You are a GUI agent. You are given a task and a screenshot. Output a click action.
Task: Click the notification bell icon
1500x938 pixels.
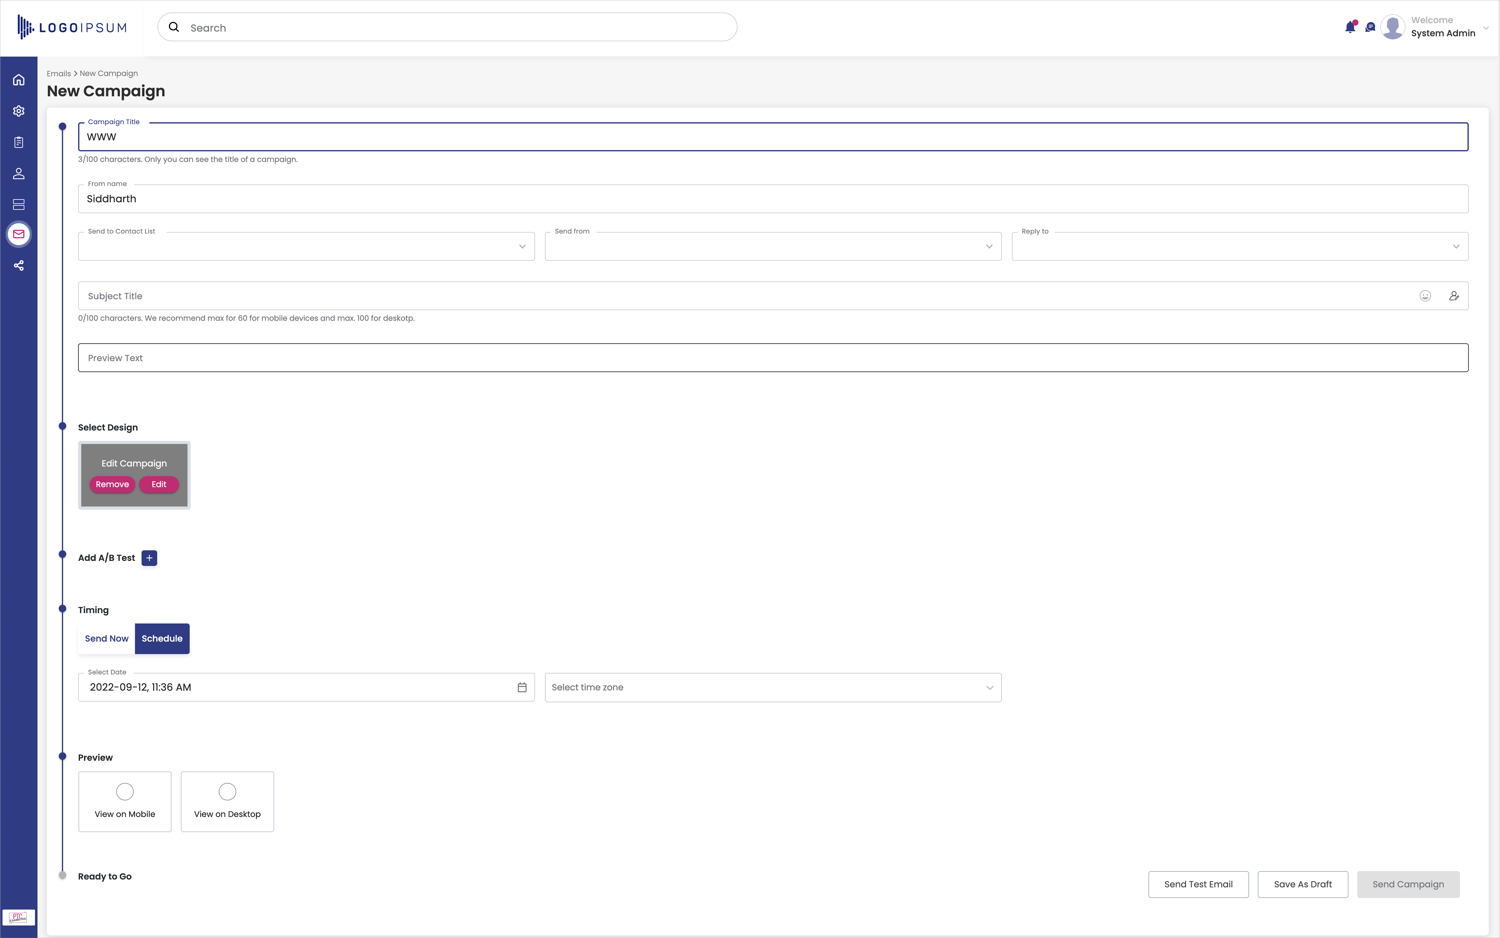coord(1350,27)
